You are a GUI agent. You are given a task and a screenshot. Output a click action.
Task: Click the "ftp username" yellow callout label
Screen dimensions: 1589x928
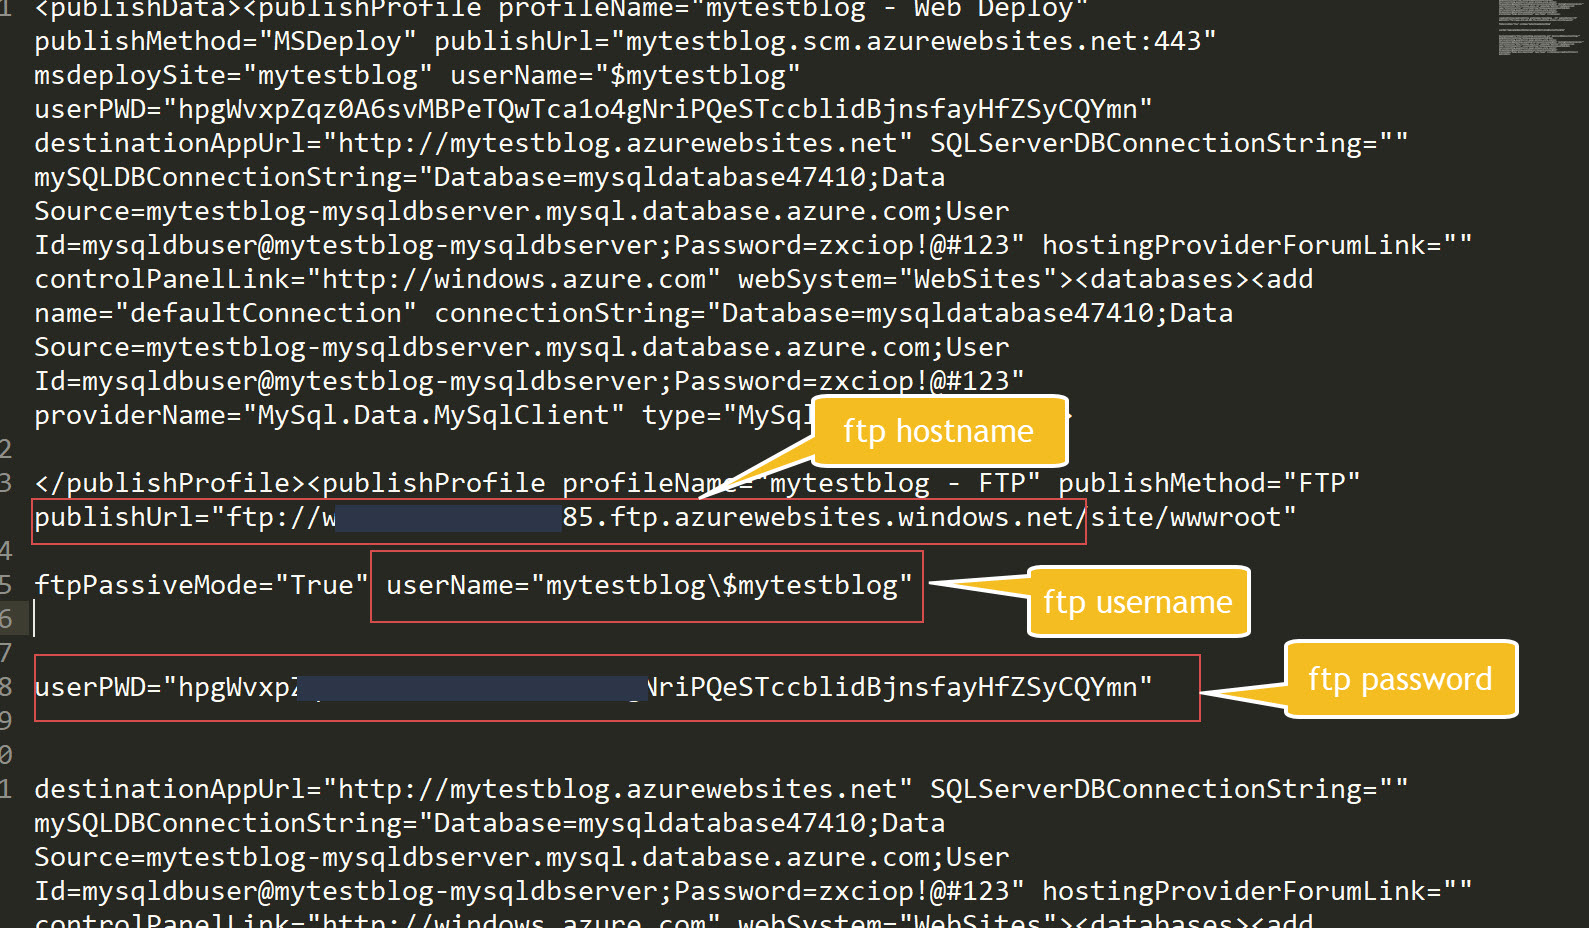click(x=1138, y=602)
